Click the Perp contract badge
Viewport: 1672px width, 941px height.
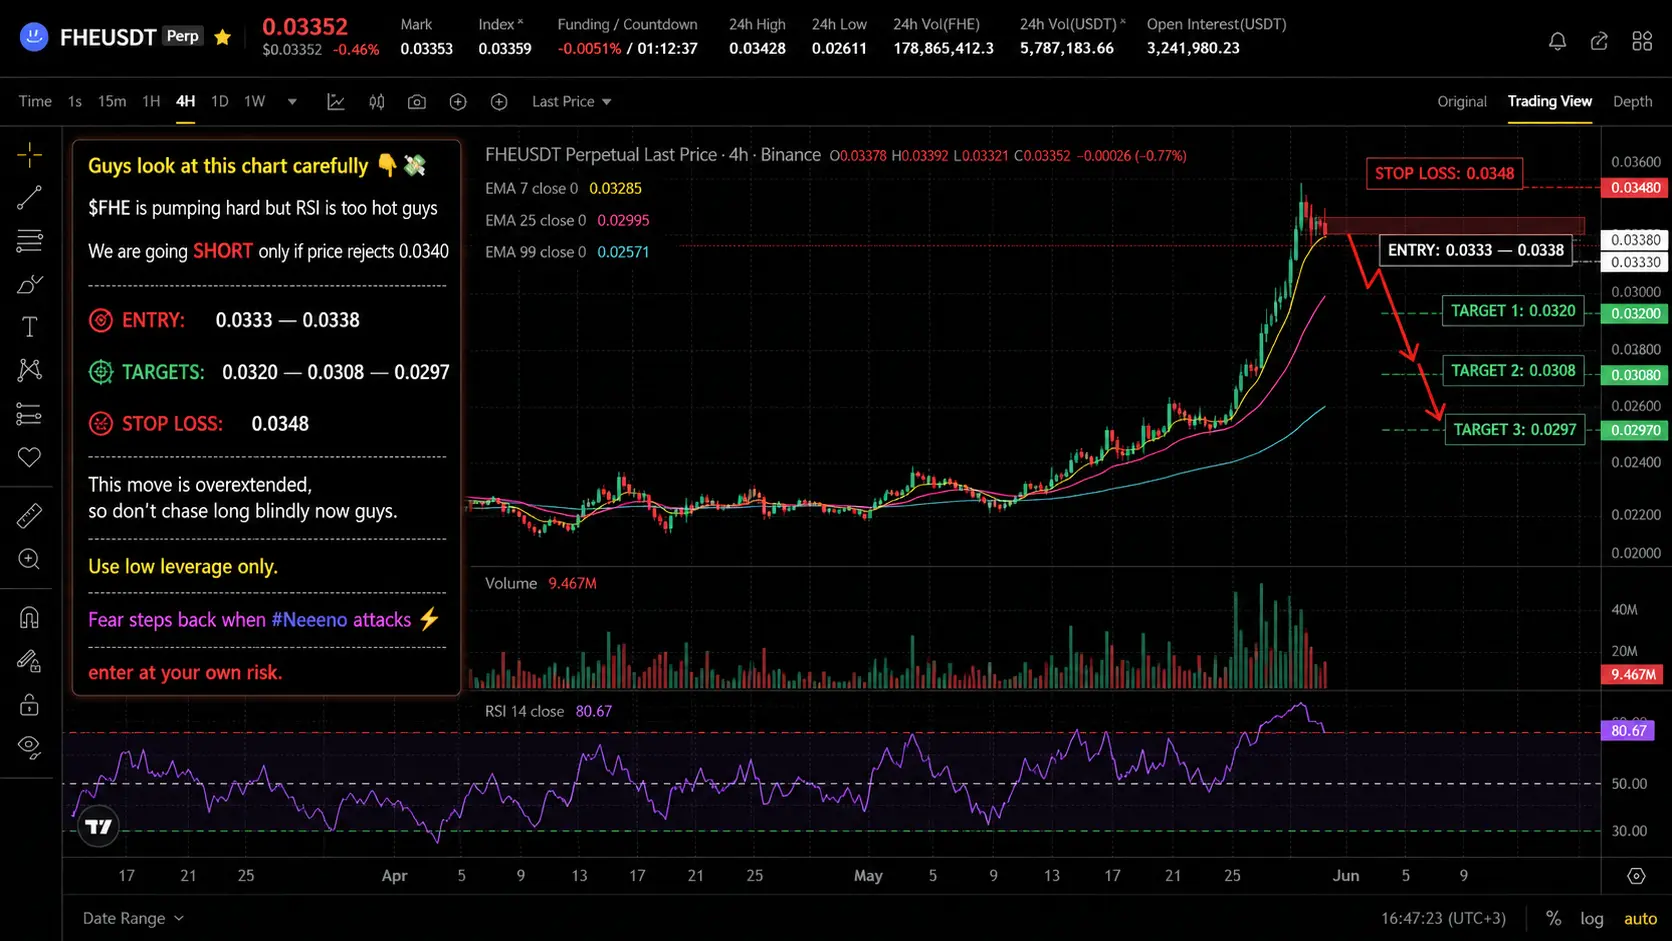coord(183,36)
